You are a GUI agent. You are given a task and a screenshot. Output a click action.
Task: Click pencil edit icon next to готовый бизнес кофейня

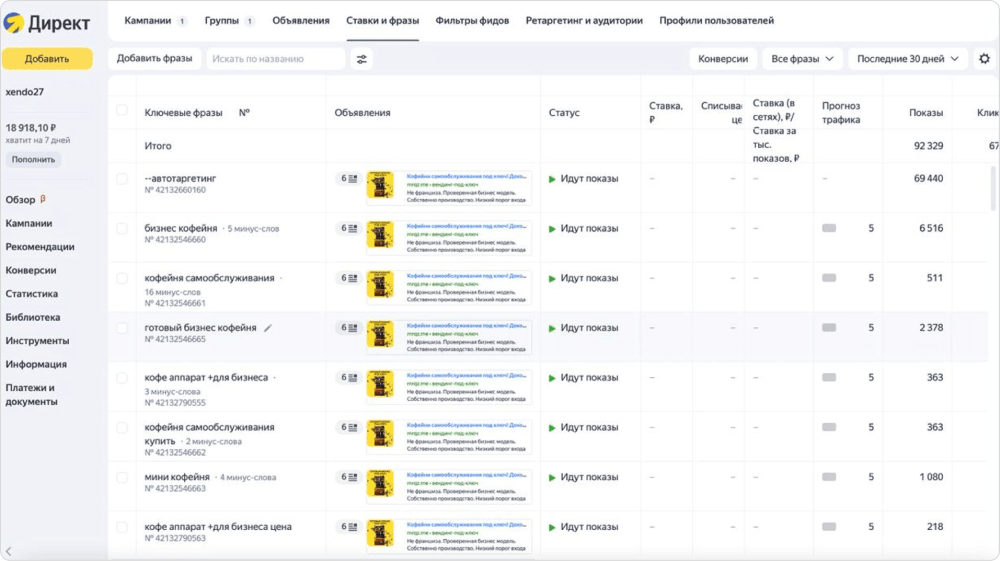268,328
